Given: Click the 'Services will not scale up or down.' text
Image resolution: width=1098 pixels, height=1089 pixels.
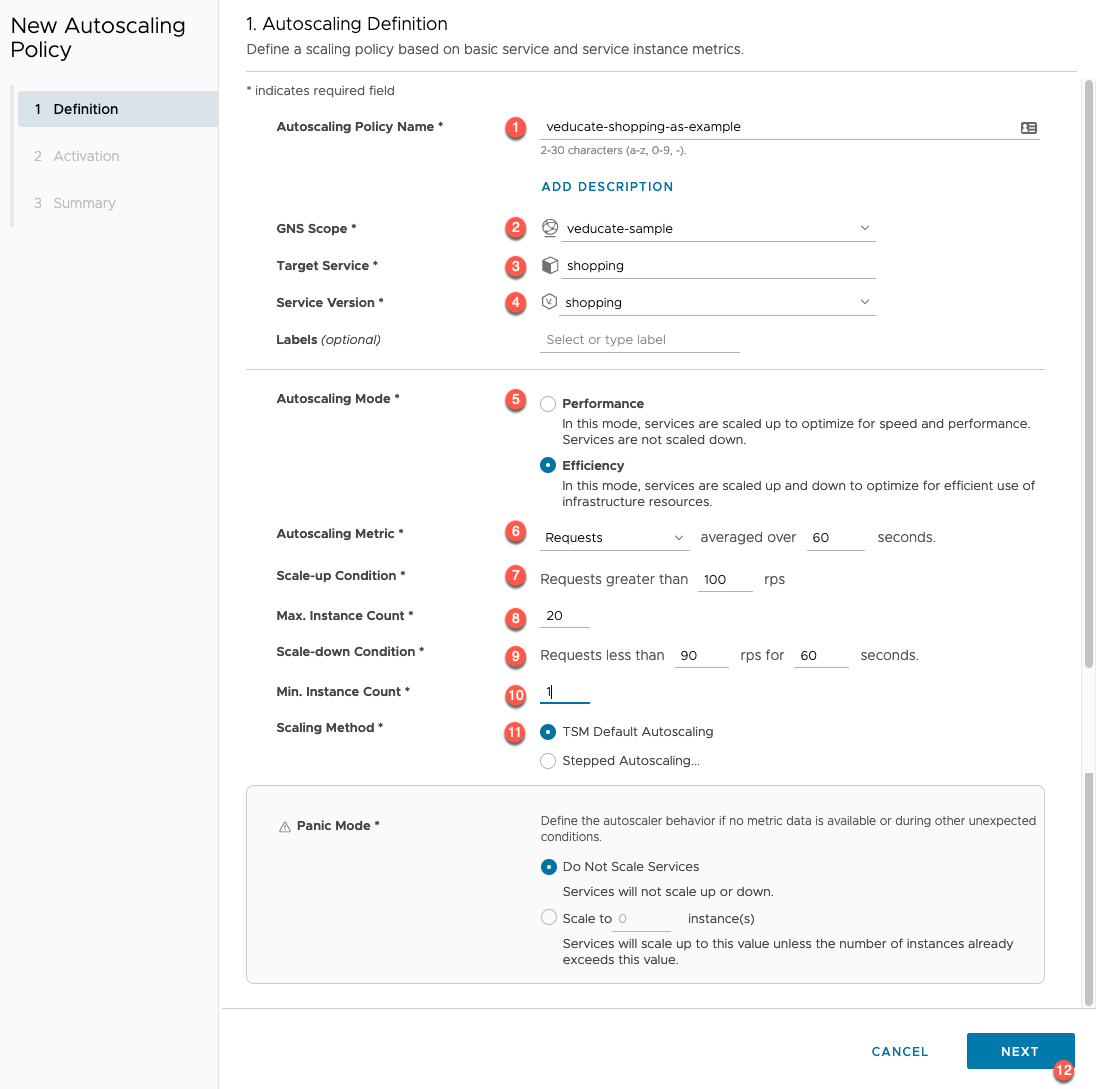Looking at the screenshot, I should pyautogui.click(x=667, y=892).
